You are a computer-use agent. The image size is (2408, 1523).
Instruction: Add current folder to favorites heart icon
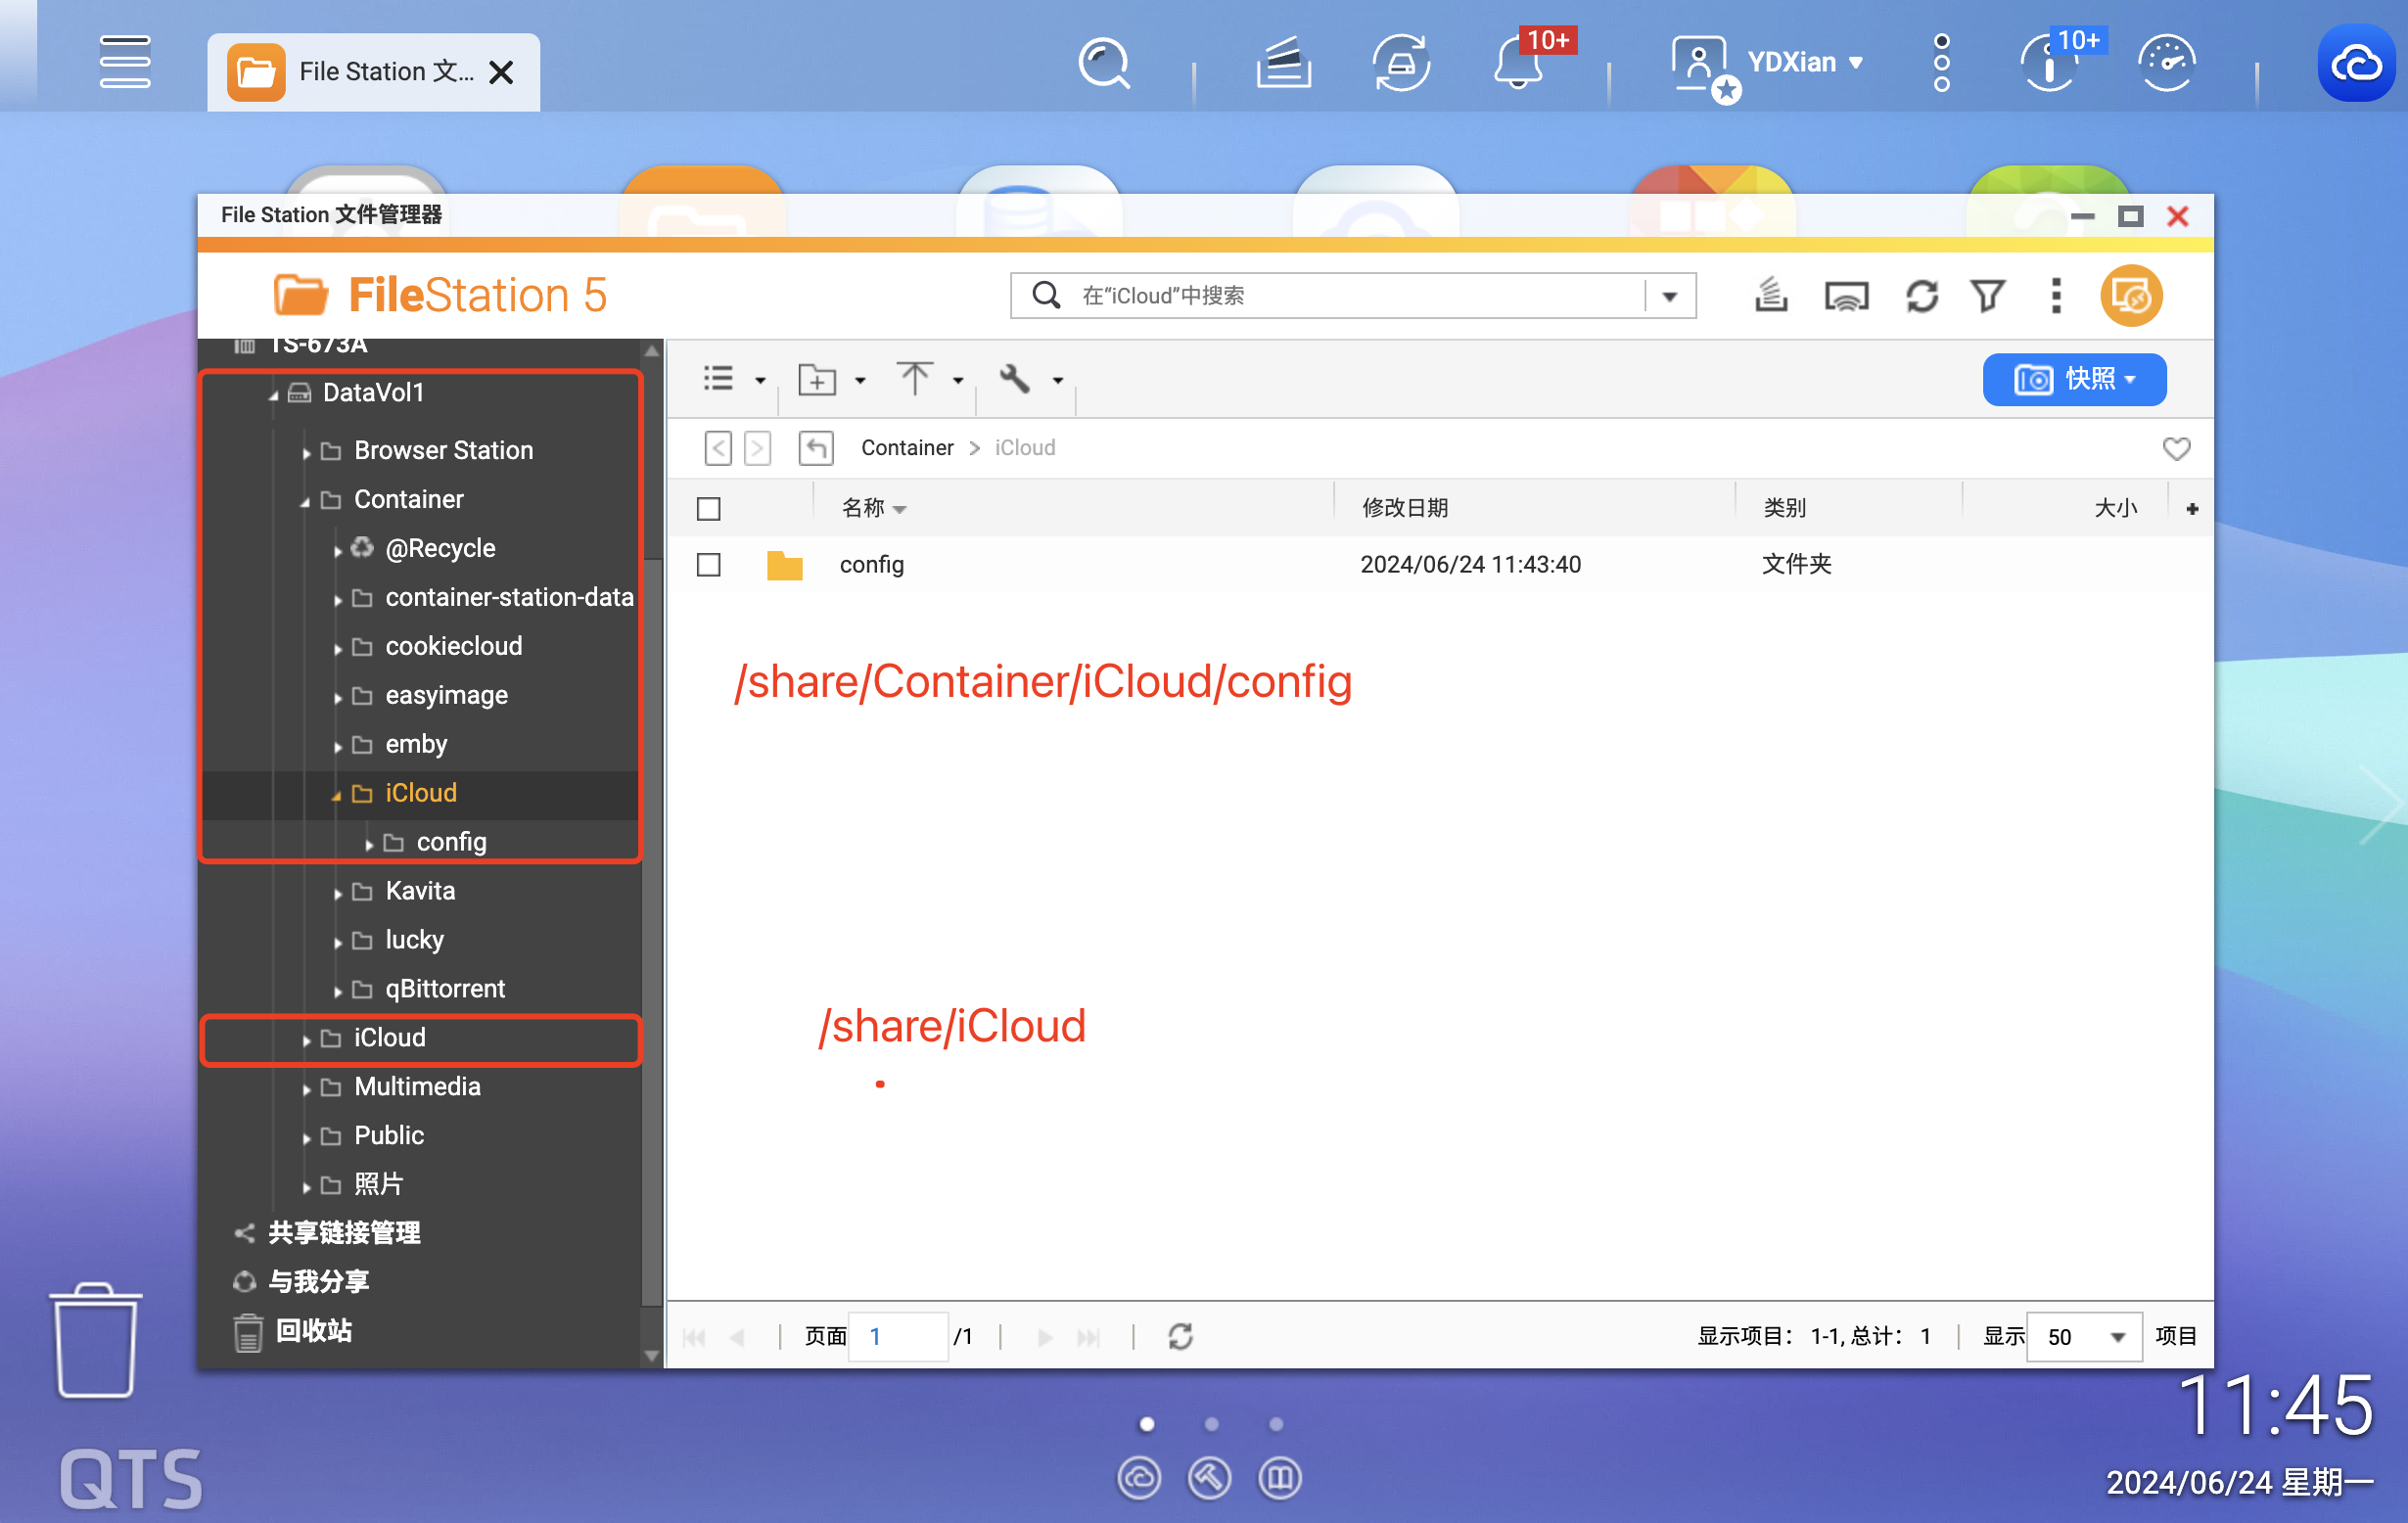[2176, 448]
